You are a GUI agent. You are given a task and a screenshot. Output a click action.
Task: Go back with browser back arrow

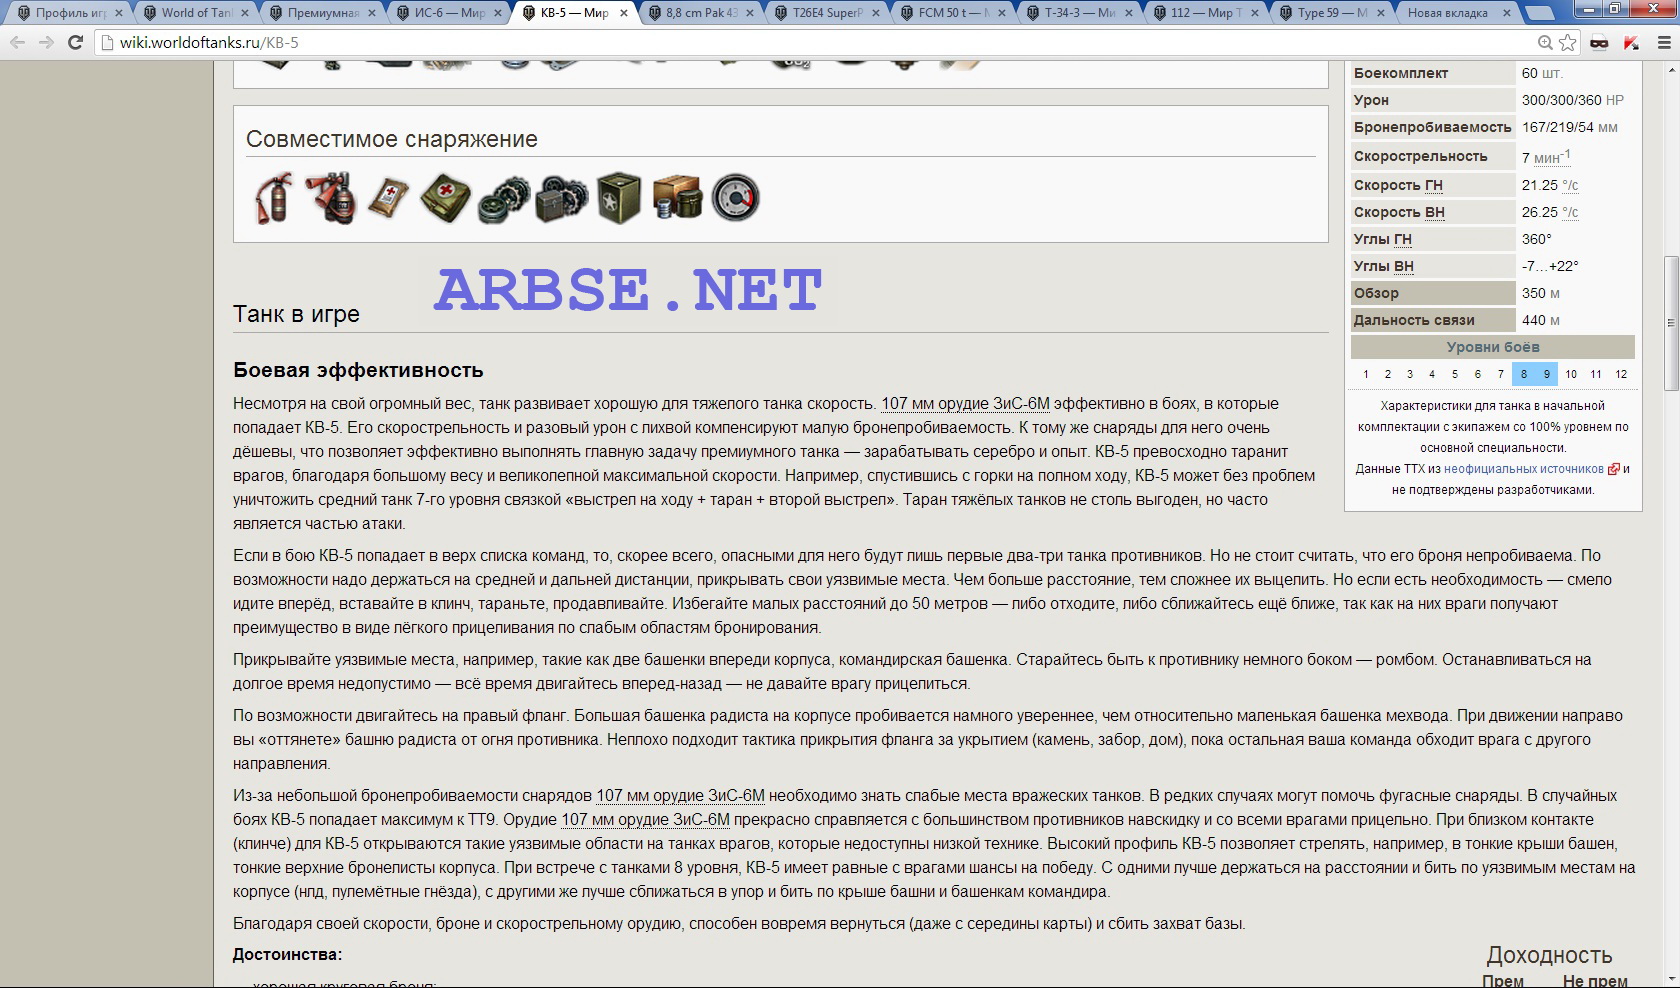pos(17,42)
